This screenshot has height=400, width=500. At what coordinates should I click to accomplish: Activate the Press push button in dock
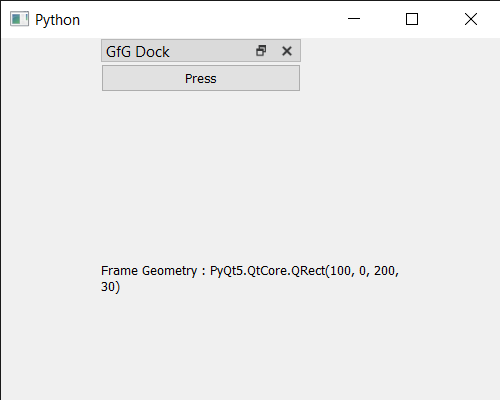click(x=201, y=78)
